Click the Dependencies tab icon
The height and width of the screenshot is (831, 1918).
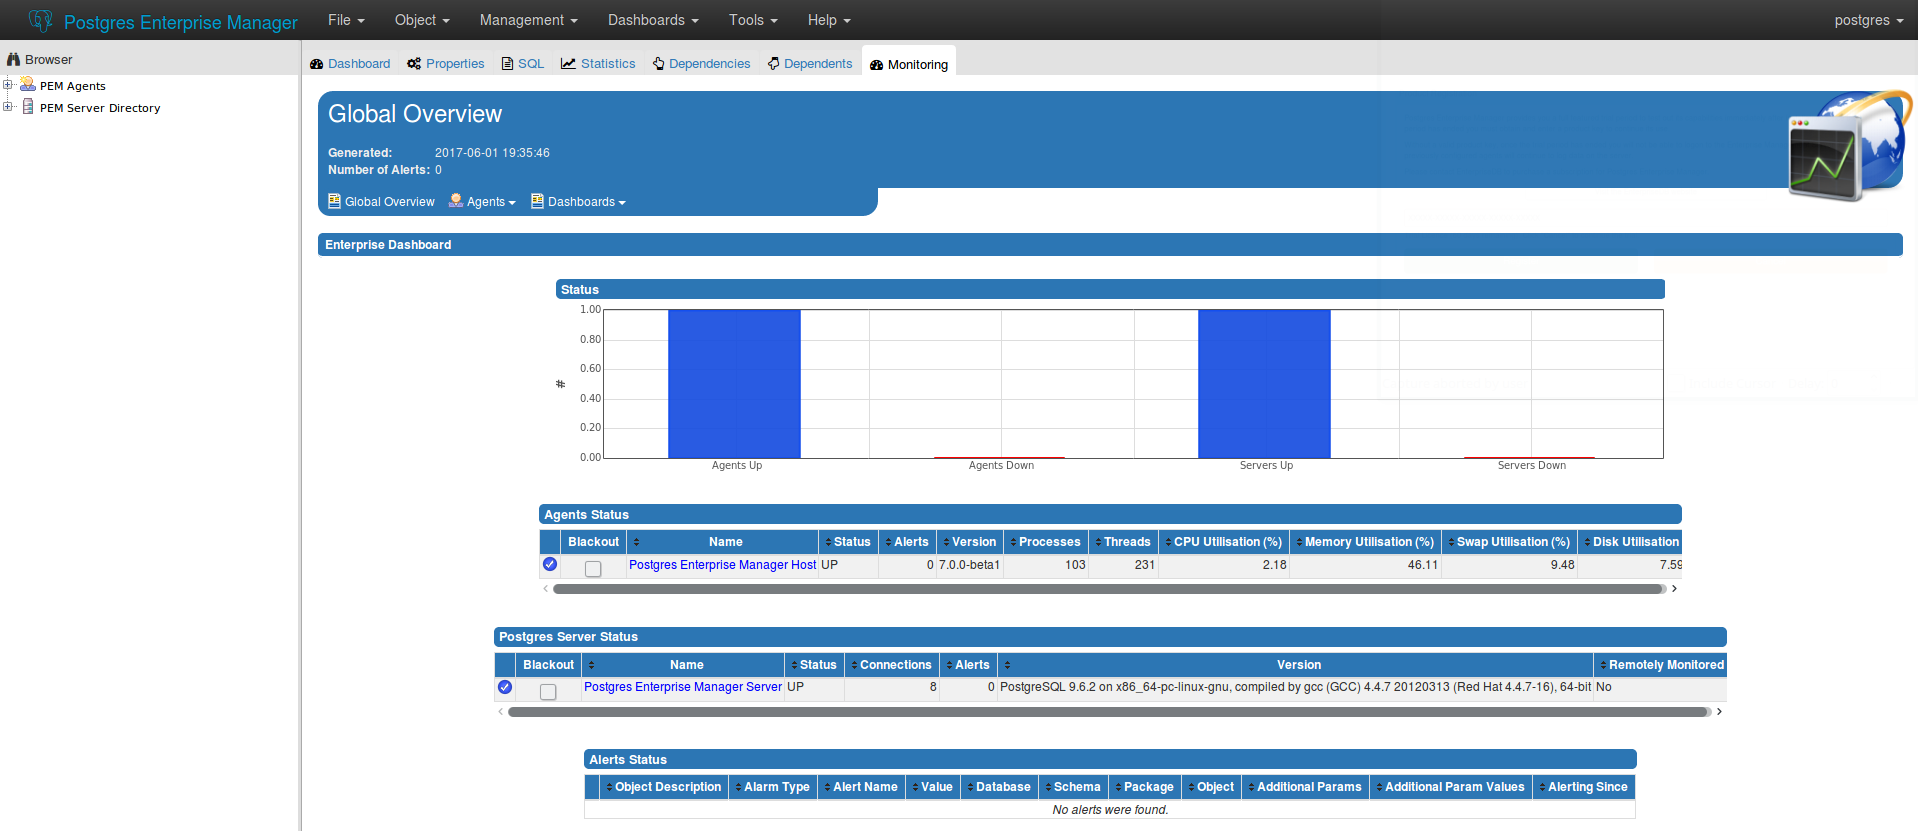(659, 64)
